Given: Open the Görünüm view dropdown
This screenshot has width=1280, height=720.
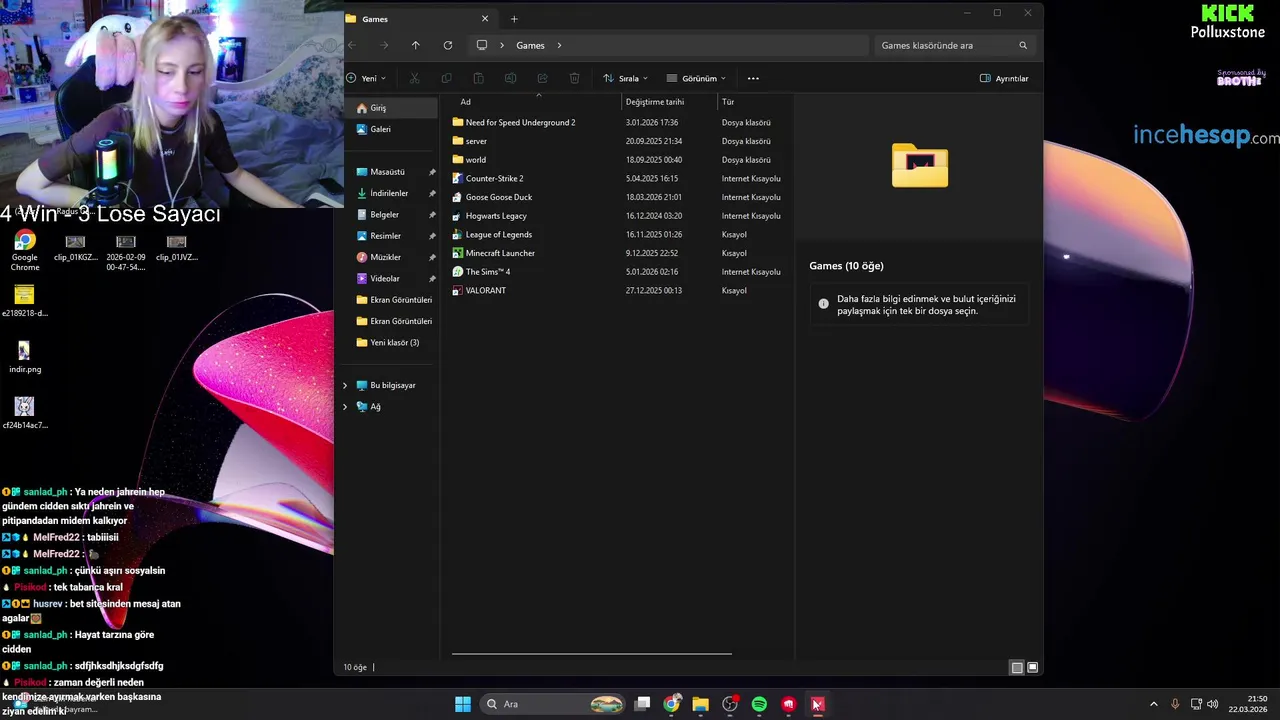Looking at the screenshot, I should pyautogui.click(x=696, y=78).
